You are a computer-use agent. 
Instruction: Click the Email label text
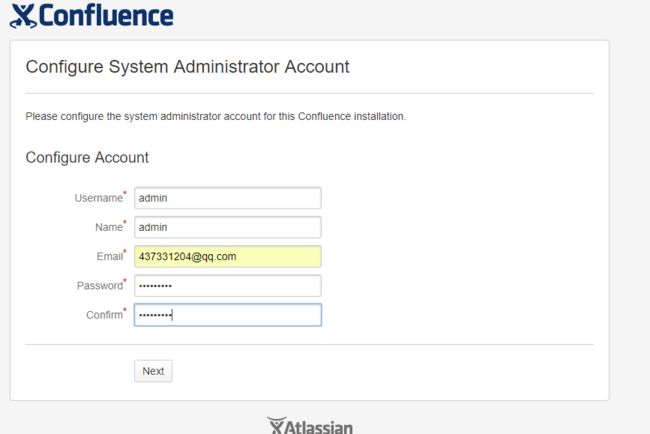(110, 257)
